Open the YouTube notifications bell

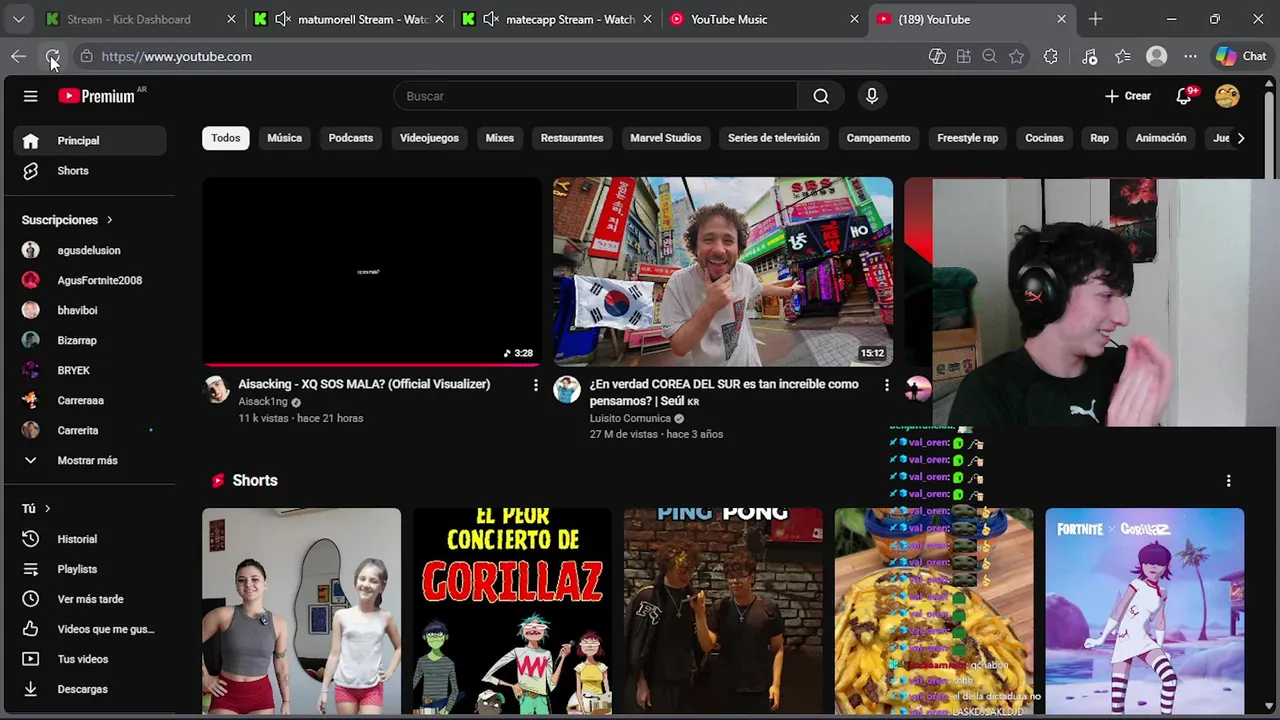coord(1184,96)
